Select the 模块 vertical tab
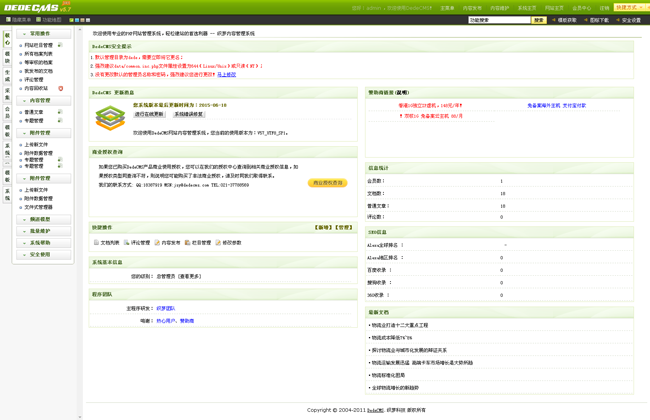Screen dimensions: 650x420 [7, 57]
